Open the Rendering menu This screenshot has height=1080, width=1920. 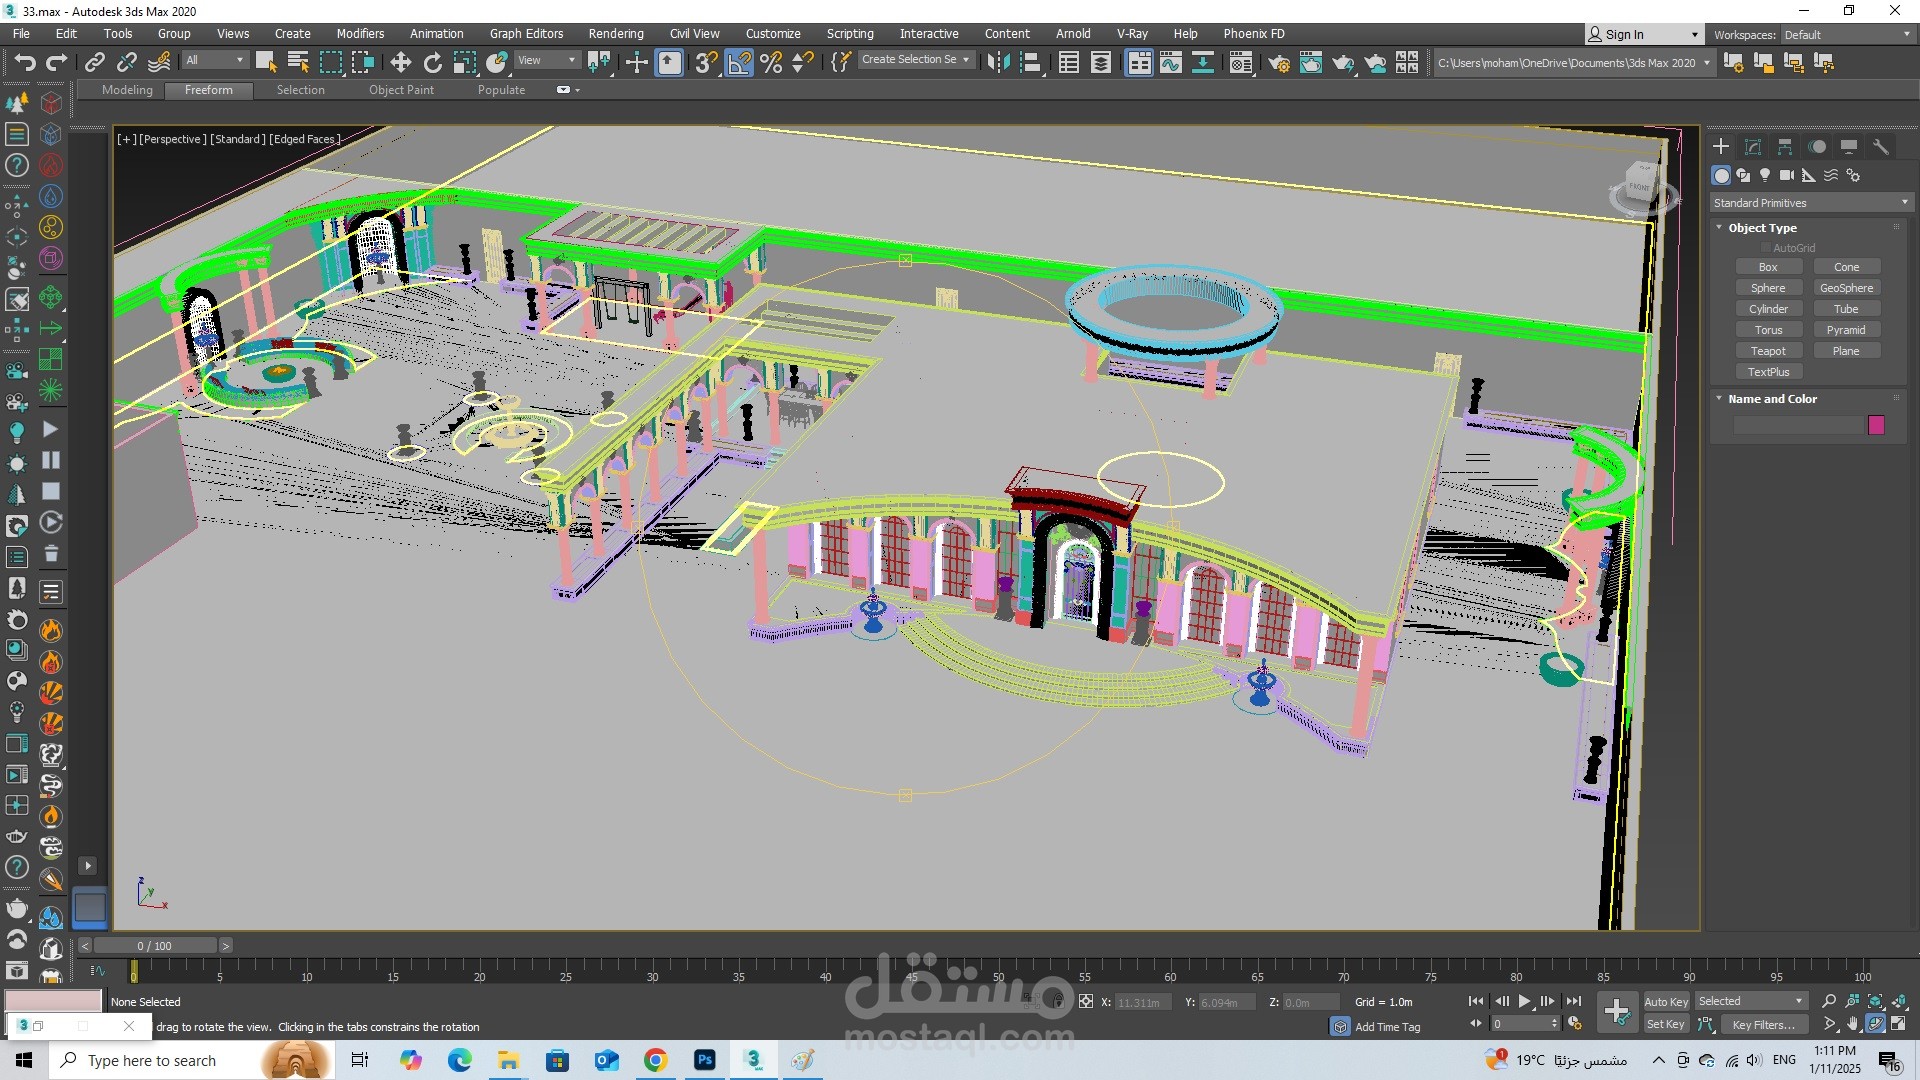tap(615, 33)
